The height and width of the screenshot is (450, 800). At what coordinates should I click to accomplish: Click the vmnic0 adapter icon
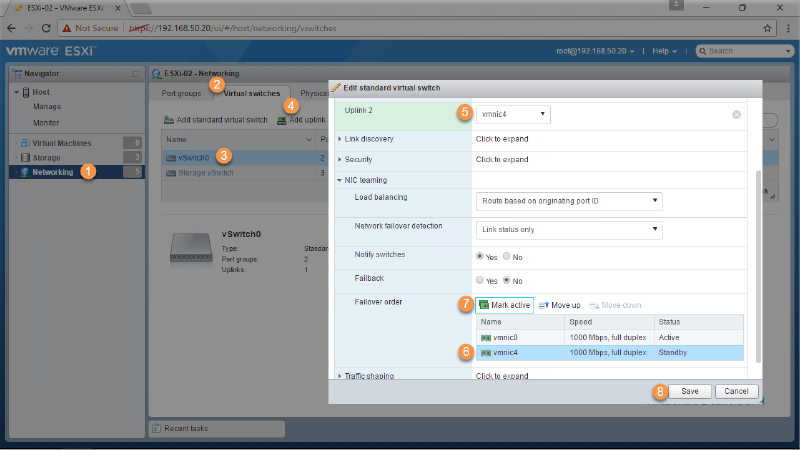tap(486, 338)
